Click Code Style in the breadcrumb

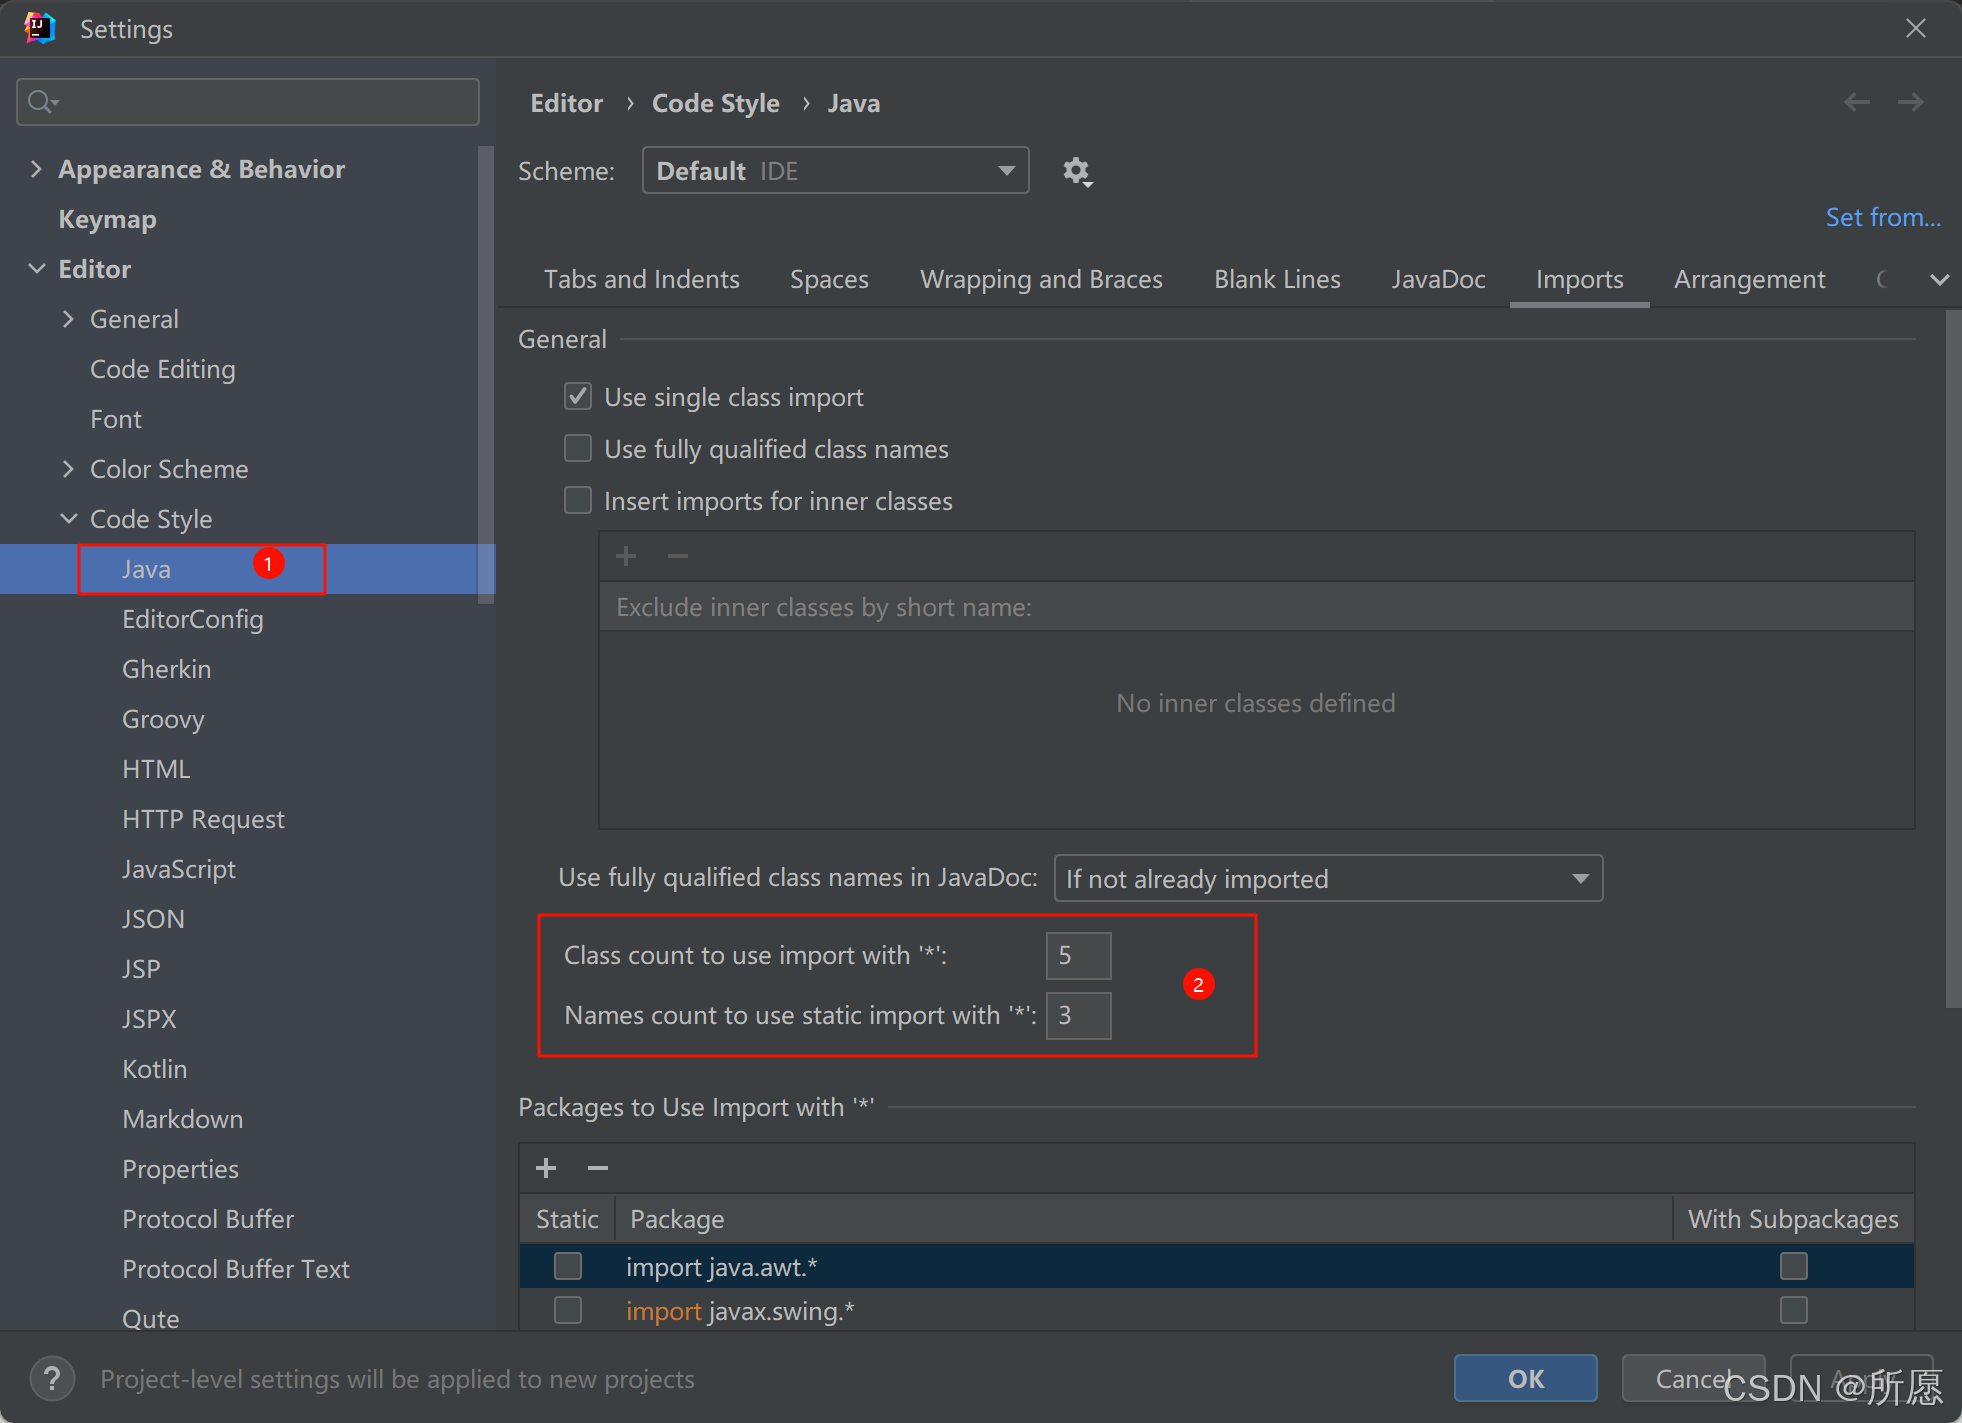pos(715,103)
